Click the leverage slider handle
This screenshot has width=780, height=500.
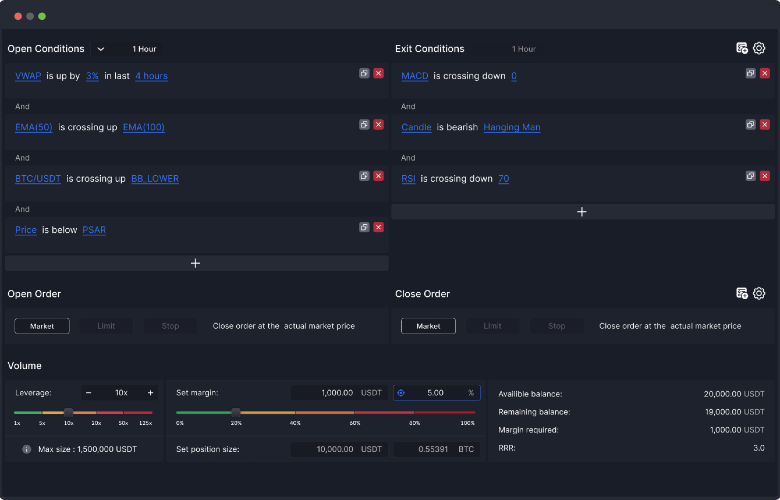click(69, 412)
